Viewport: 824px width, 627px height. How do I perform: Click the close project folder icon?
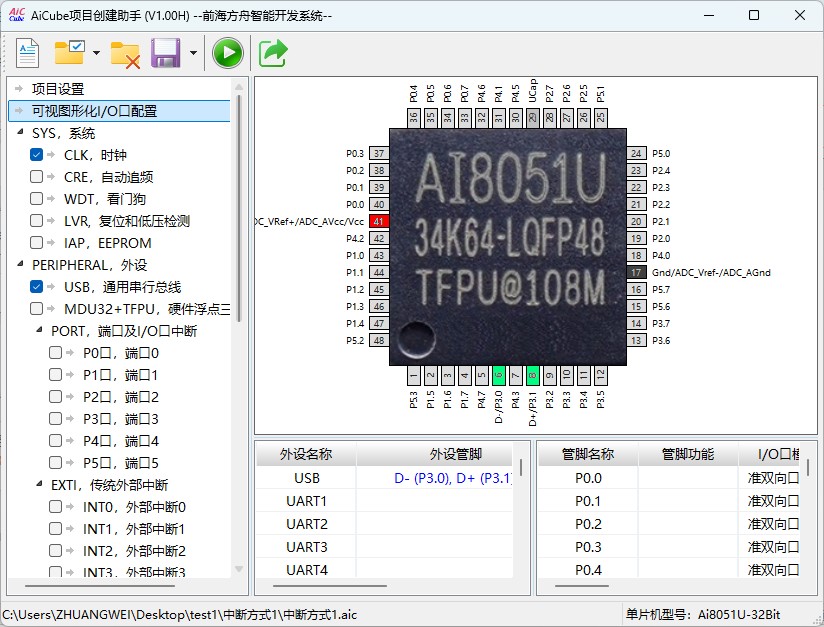[125, 54]
